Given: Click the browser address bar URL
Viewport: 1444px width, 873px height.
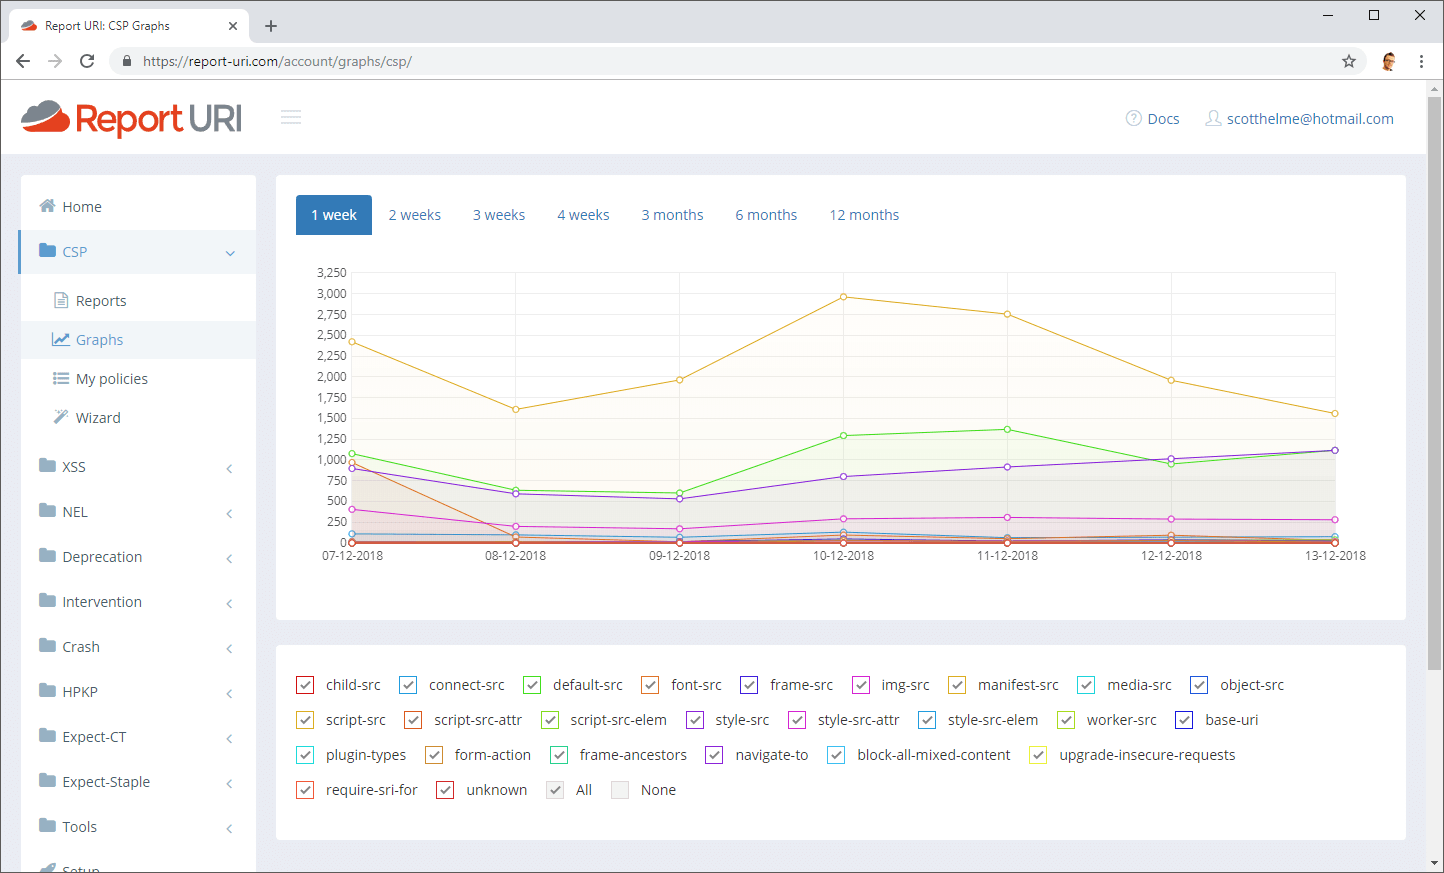Looking at the screenshot, I should point(277,61).
